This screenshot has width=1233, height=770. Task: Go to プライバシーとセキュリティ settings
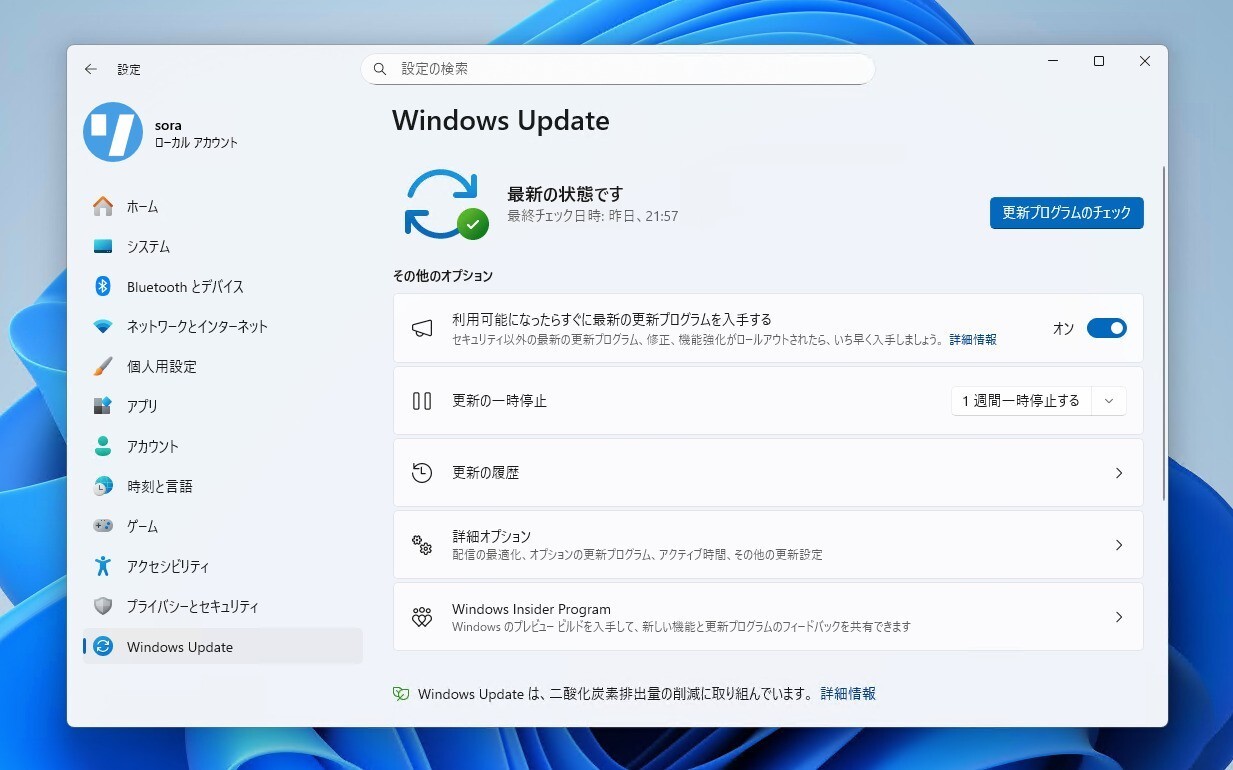click(x=223, y=606)
